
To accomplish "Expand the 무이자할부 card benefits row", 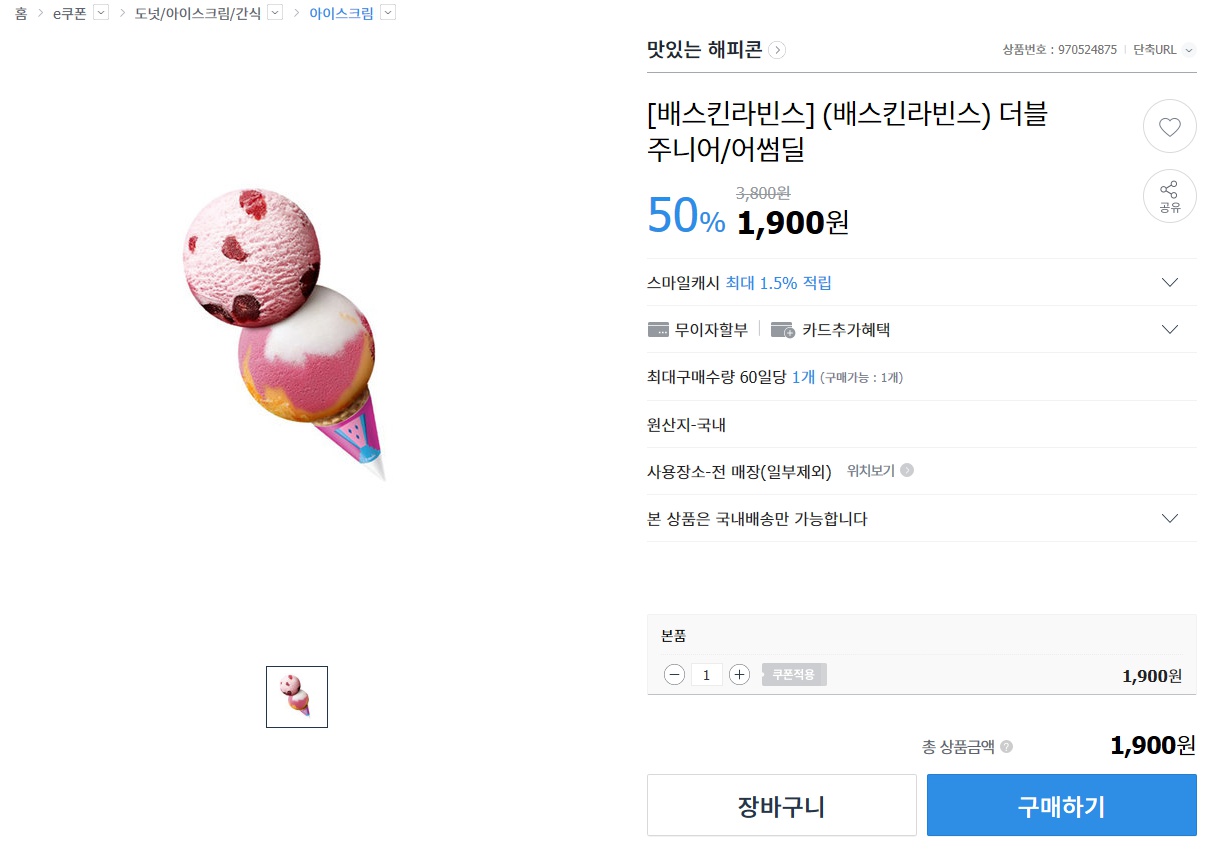I will [x=1170, y=330].
